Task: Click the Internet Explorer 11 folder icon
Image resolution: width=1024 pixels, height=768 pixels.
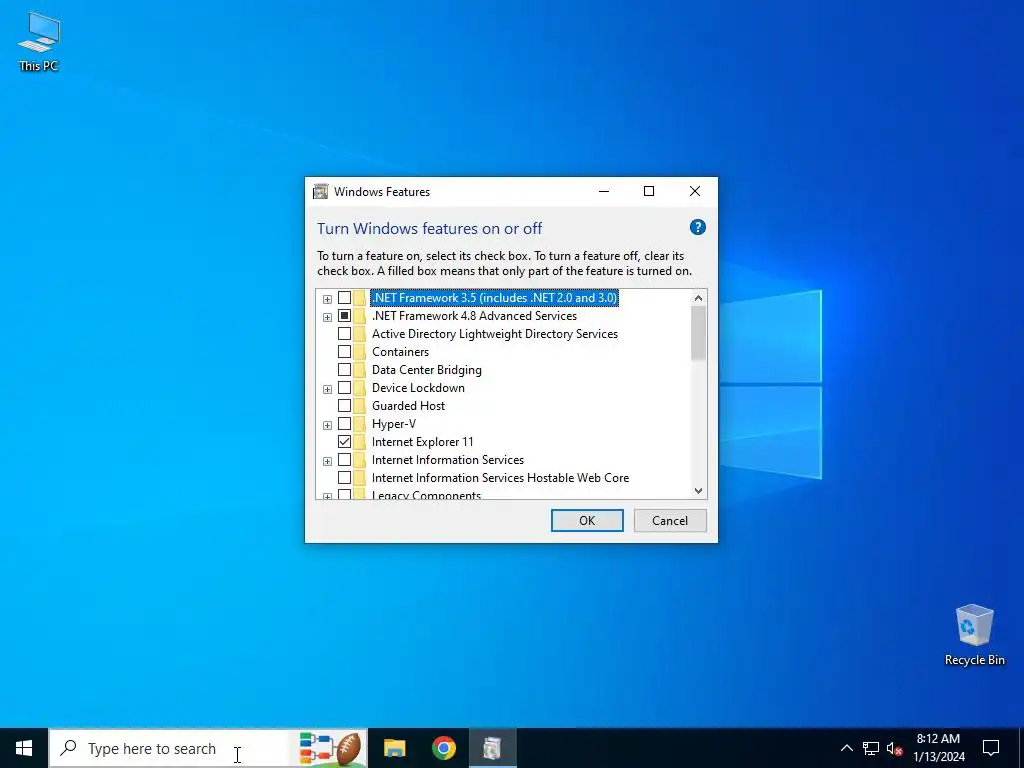Action: [x=360, y=442]
